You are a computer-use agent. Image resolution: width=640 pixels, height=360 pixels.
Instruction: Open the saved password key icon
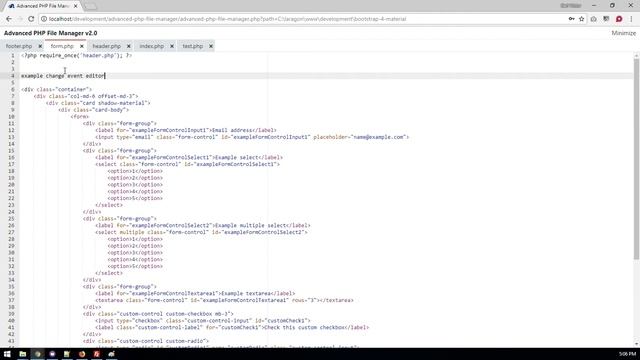point(571,19)
